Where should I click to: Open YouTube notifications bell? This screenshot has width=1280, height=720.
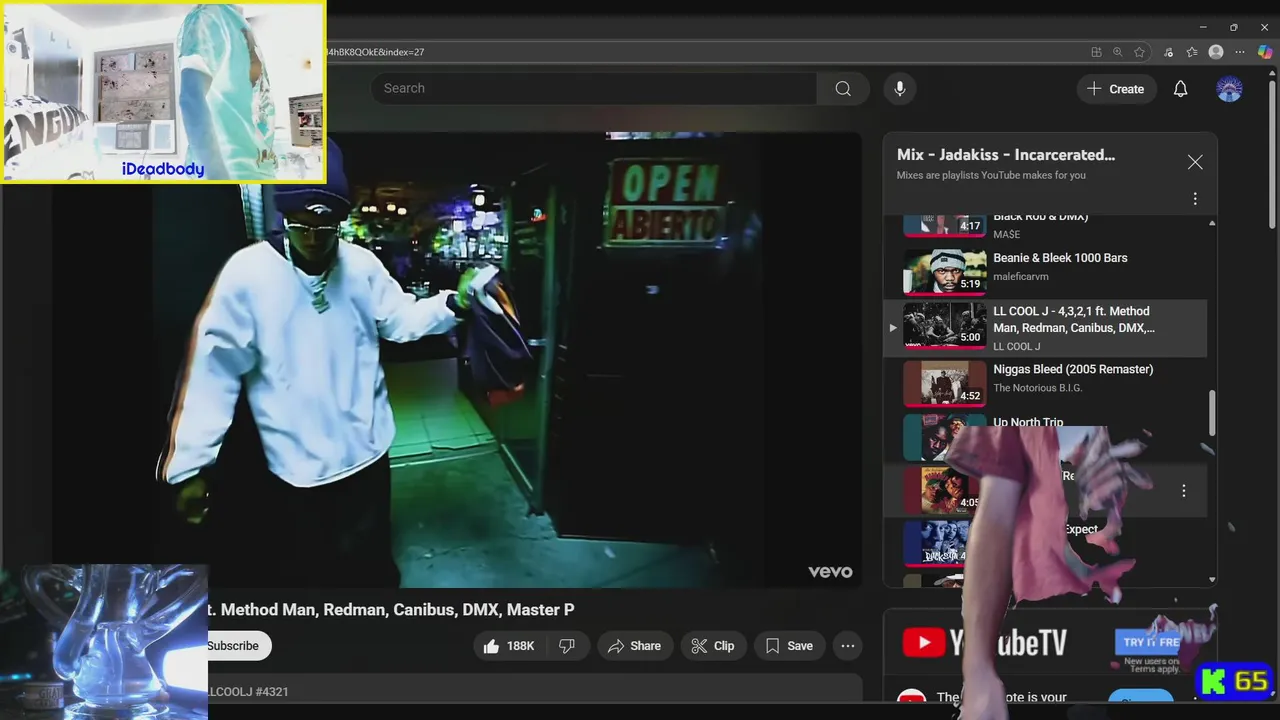(1180, 89)
